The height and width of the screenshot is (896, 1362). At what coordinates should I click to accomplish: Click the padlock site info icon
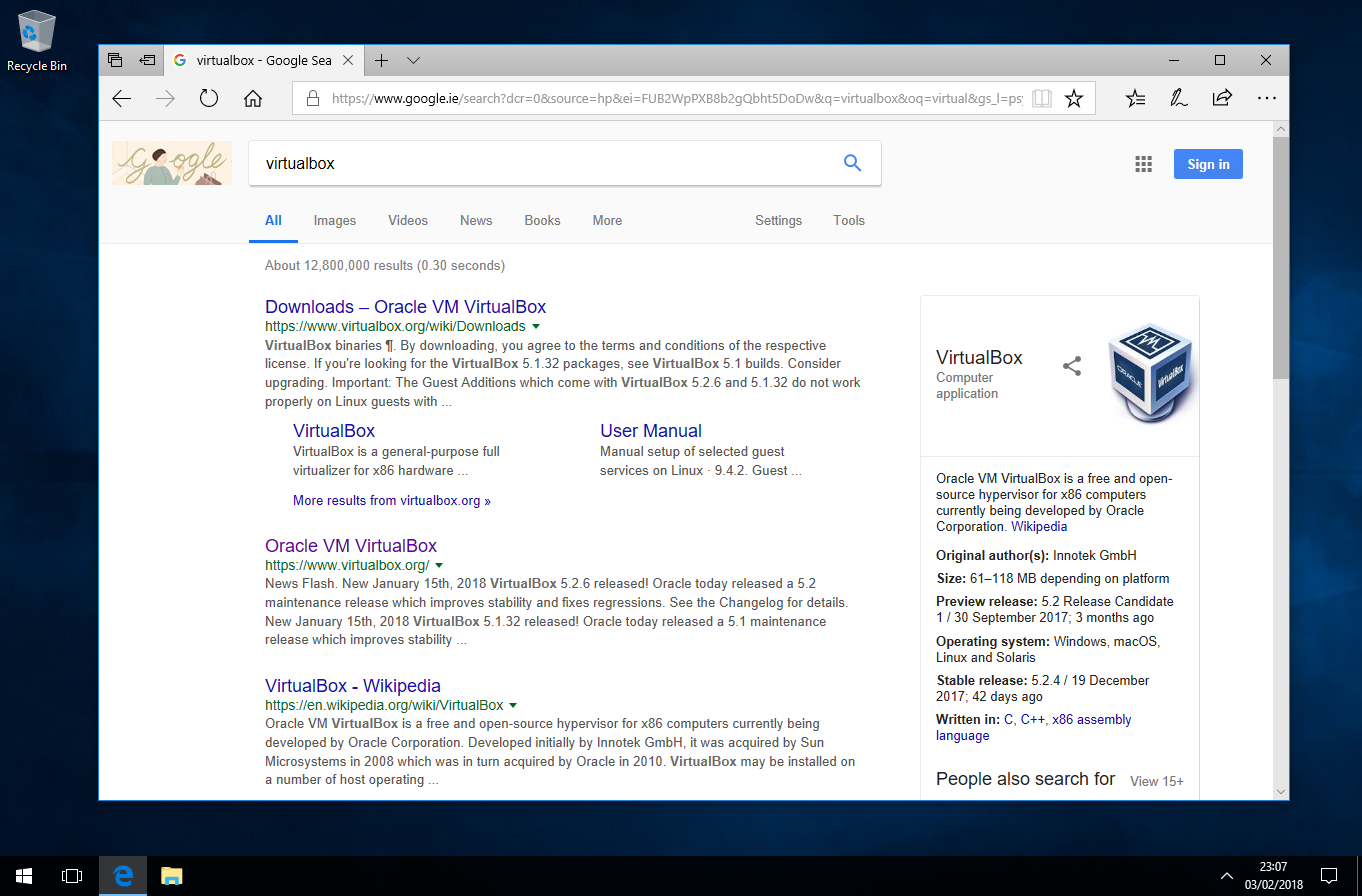pyautogui.click(x=312, y=99)
